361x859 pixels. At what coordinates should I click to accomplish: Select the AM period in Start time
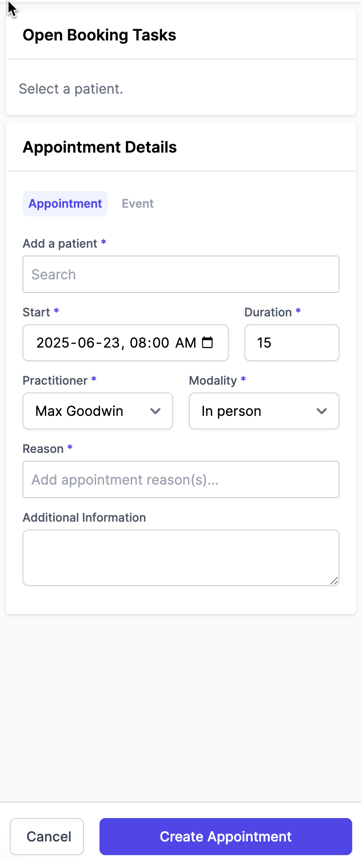[186, 343]
